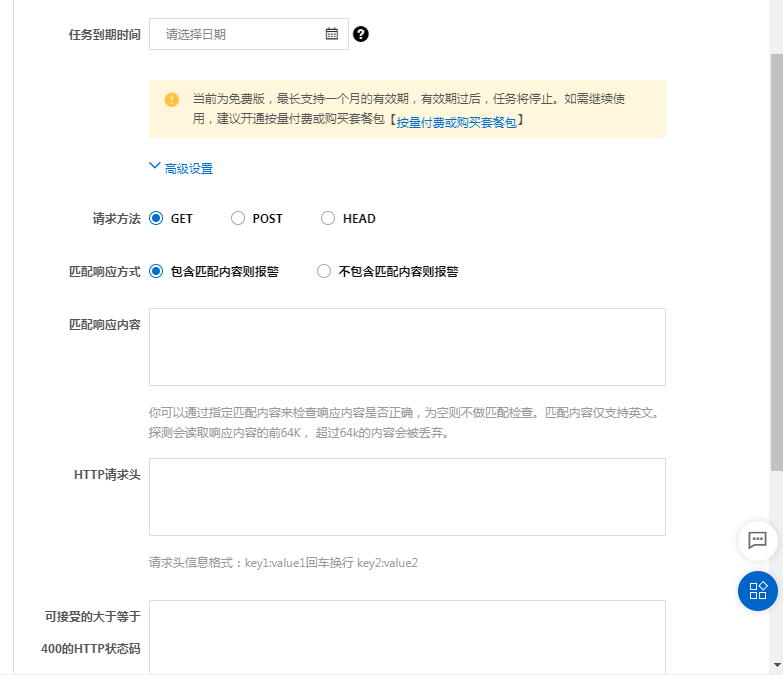Click the scrollbar up arrow
783x699 pixels.
click(x=776, y=7)
